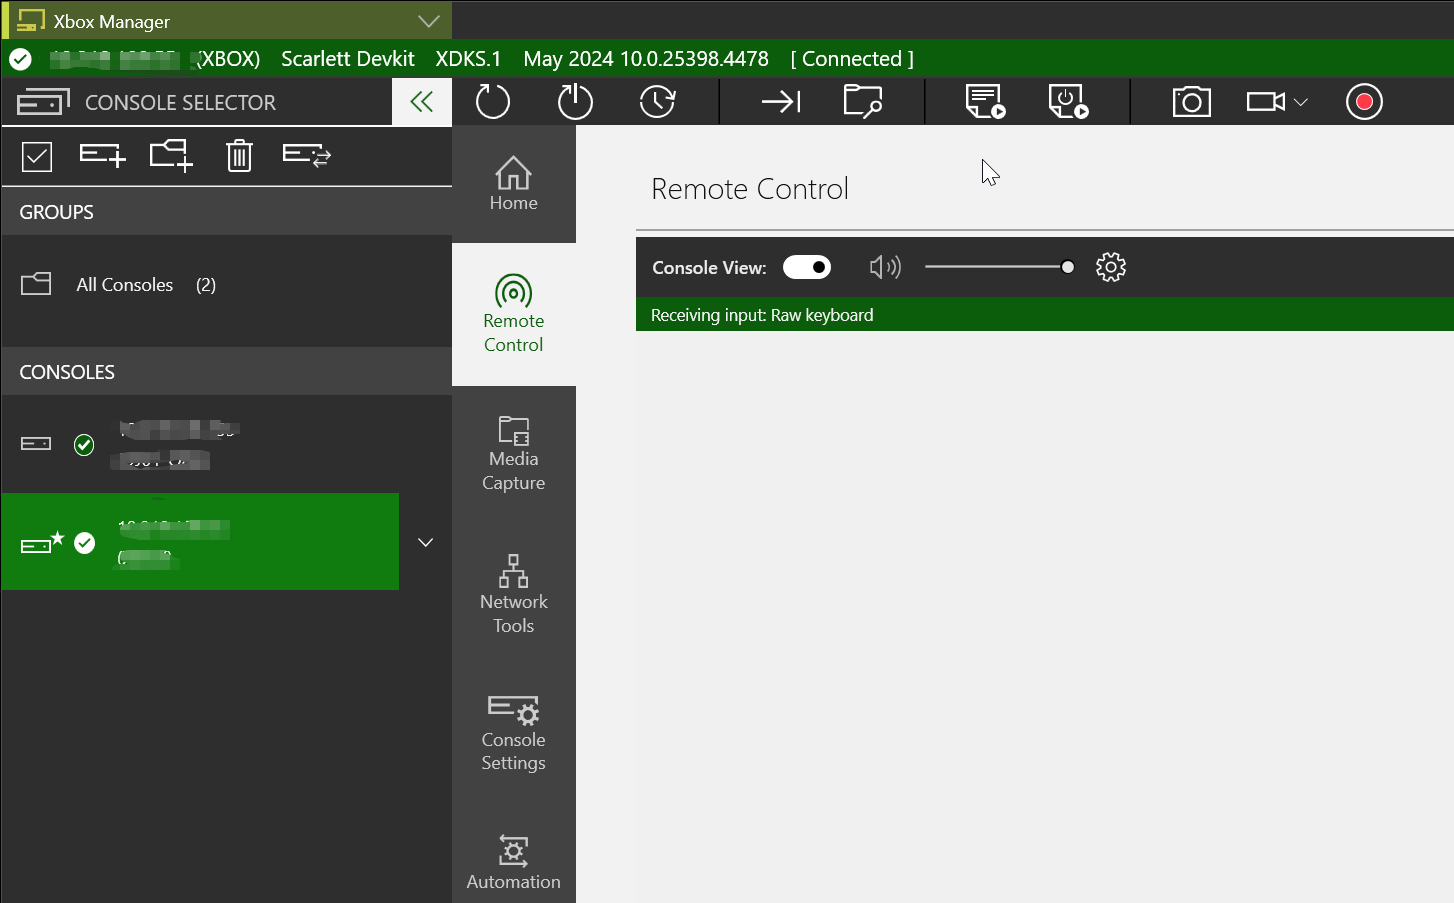This screenshot has height=903, width=1454.
Task: Toggle the Console View switch
Action: pos(807,267)
